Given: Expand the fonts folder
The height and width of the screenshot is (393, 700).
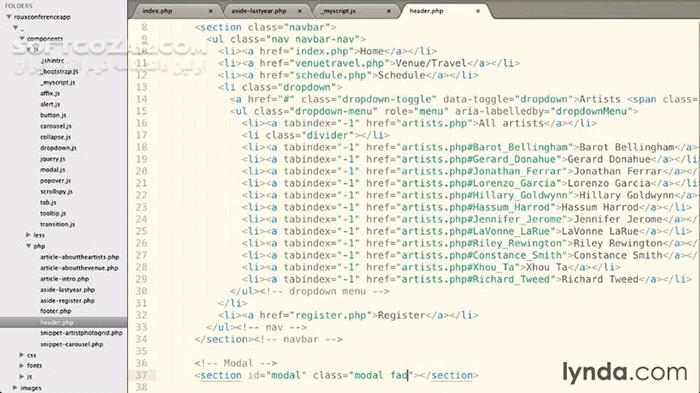Looking at the screenshot, I should [21, 366].
